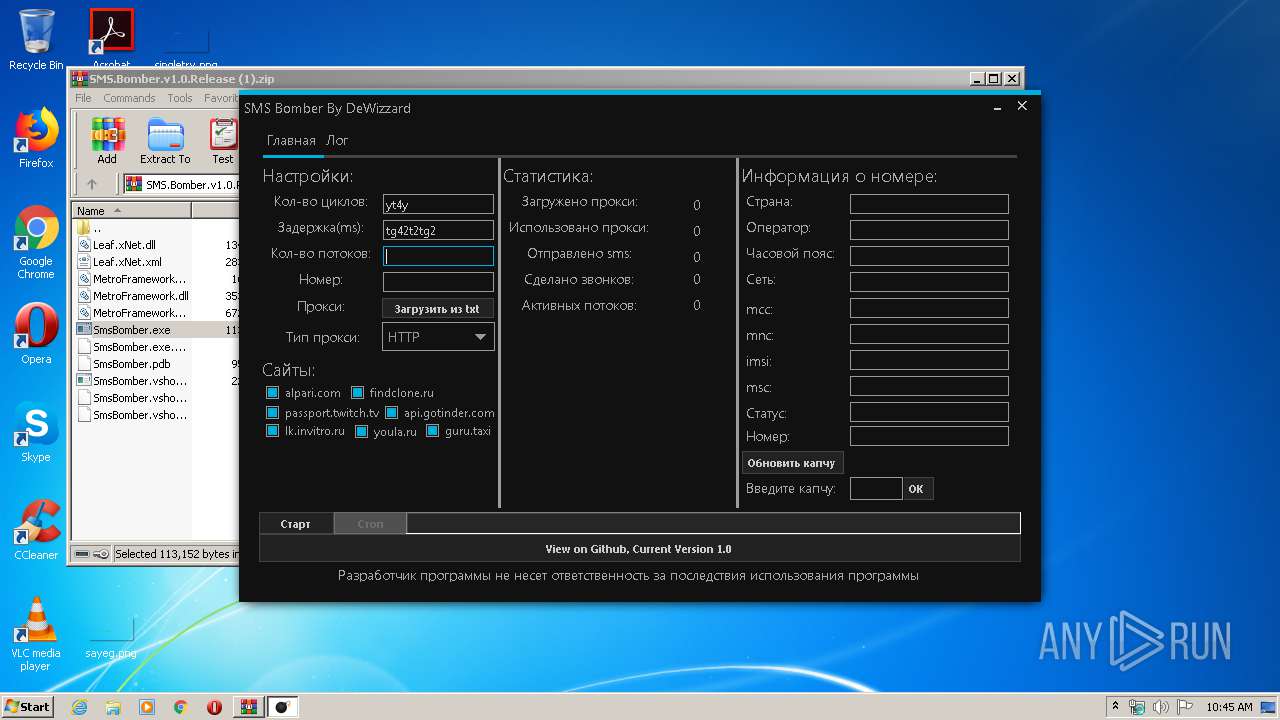Launch Acrobat desktop shortcut
The image size is (1280, 720).
pyautogui.click(x=111, y=40)
